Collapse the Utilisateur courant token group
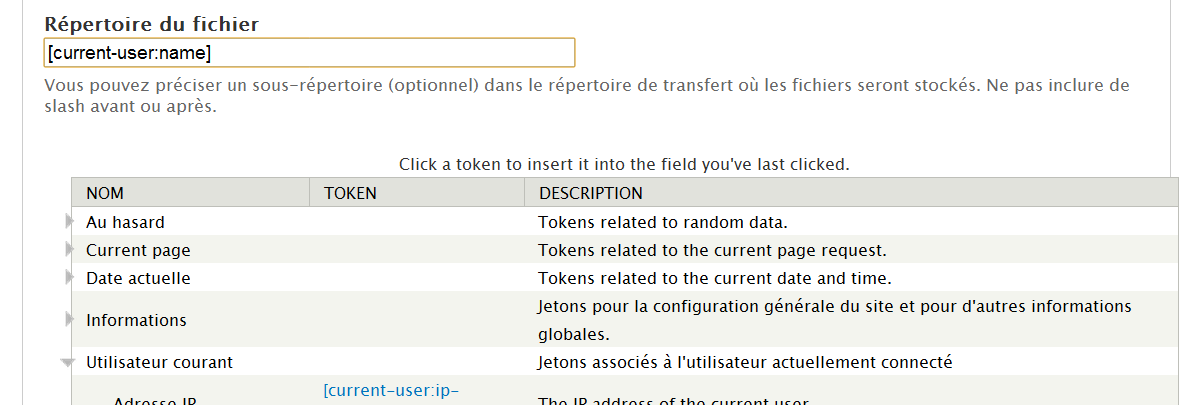This screenshot has width=1188, height=405. coord(68,362)
